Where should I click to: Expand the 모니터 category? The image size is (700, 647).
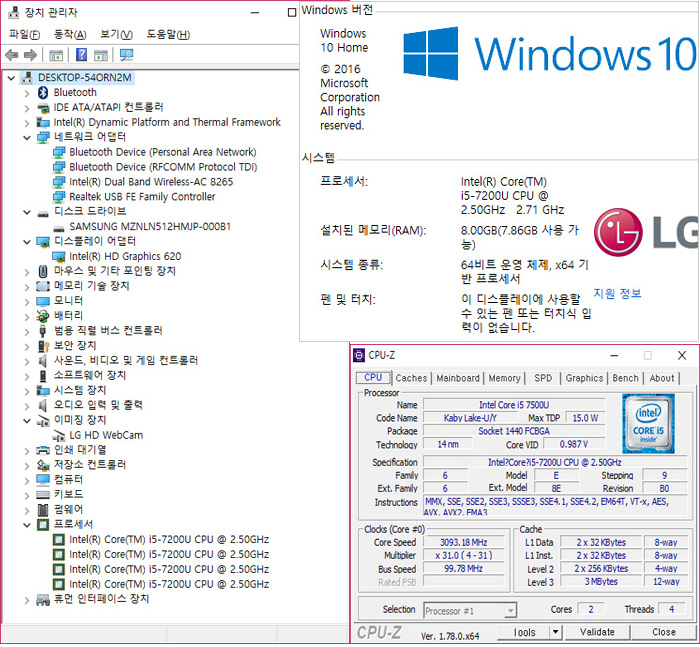27,302
